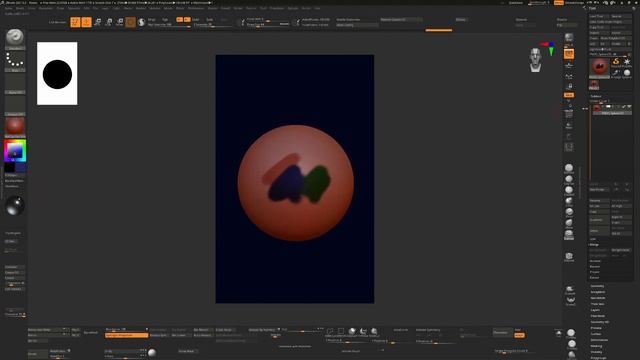This screenshot has height=360, width=640.
Task: Expand the Masking section
Action: pyautogui.click(x=596, y=346)
